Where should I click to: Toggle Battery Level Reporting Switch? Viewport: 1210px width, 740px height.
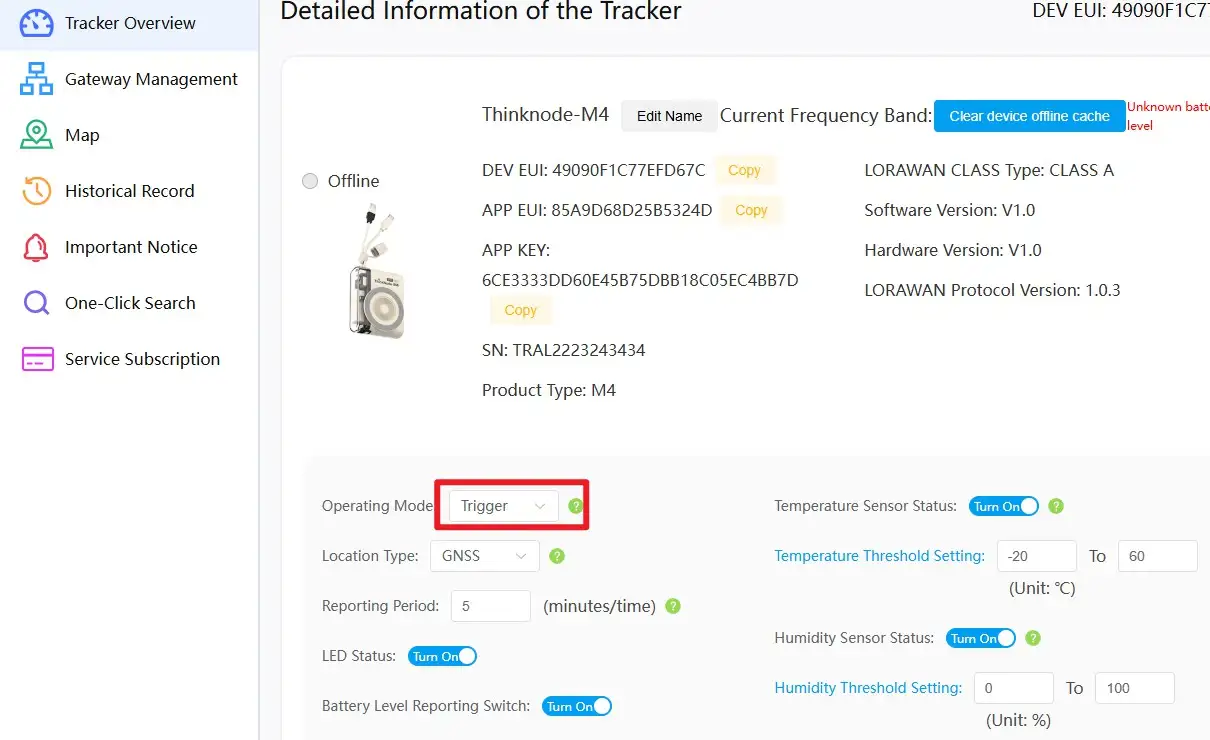coord(576,706)
